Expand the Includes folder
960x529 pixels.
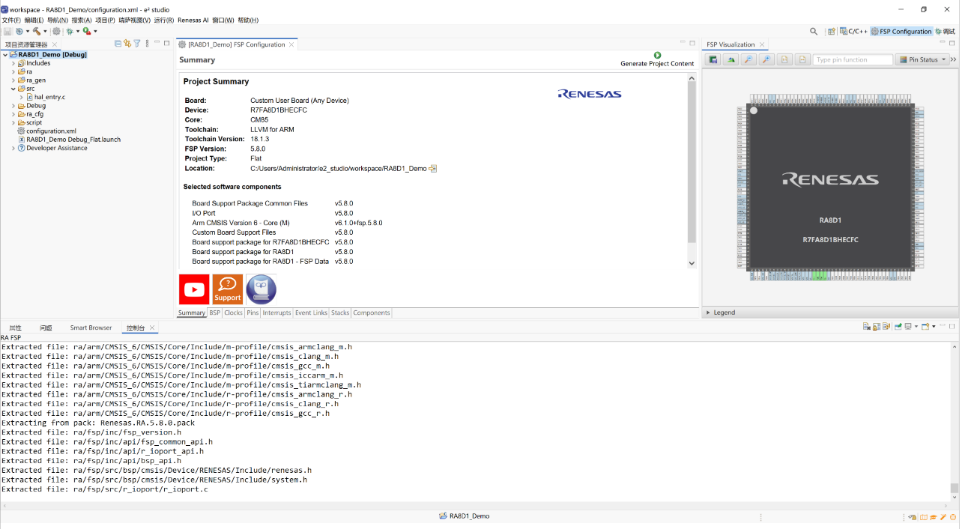coord(13,63)
